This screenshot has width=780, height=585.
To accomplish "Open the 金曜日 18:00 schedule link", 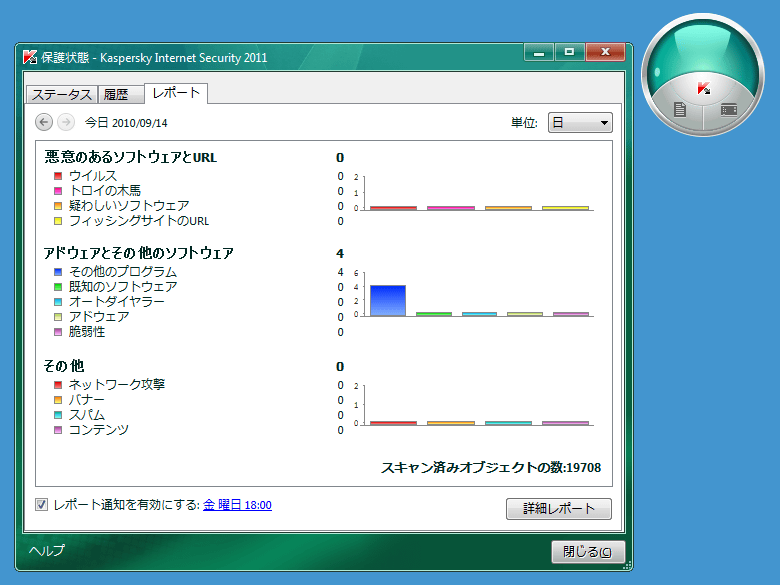I will [237, 505].
